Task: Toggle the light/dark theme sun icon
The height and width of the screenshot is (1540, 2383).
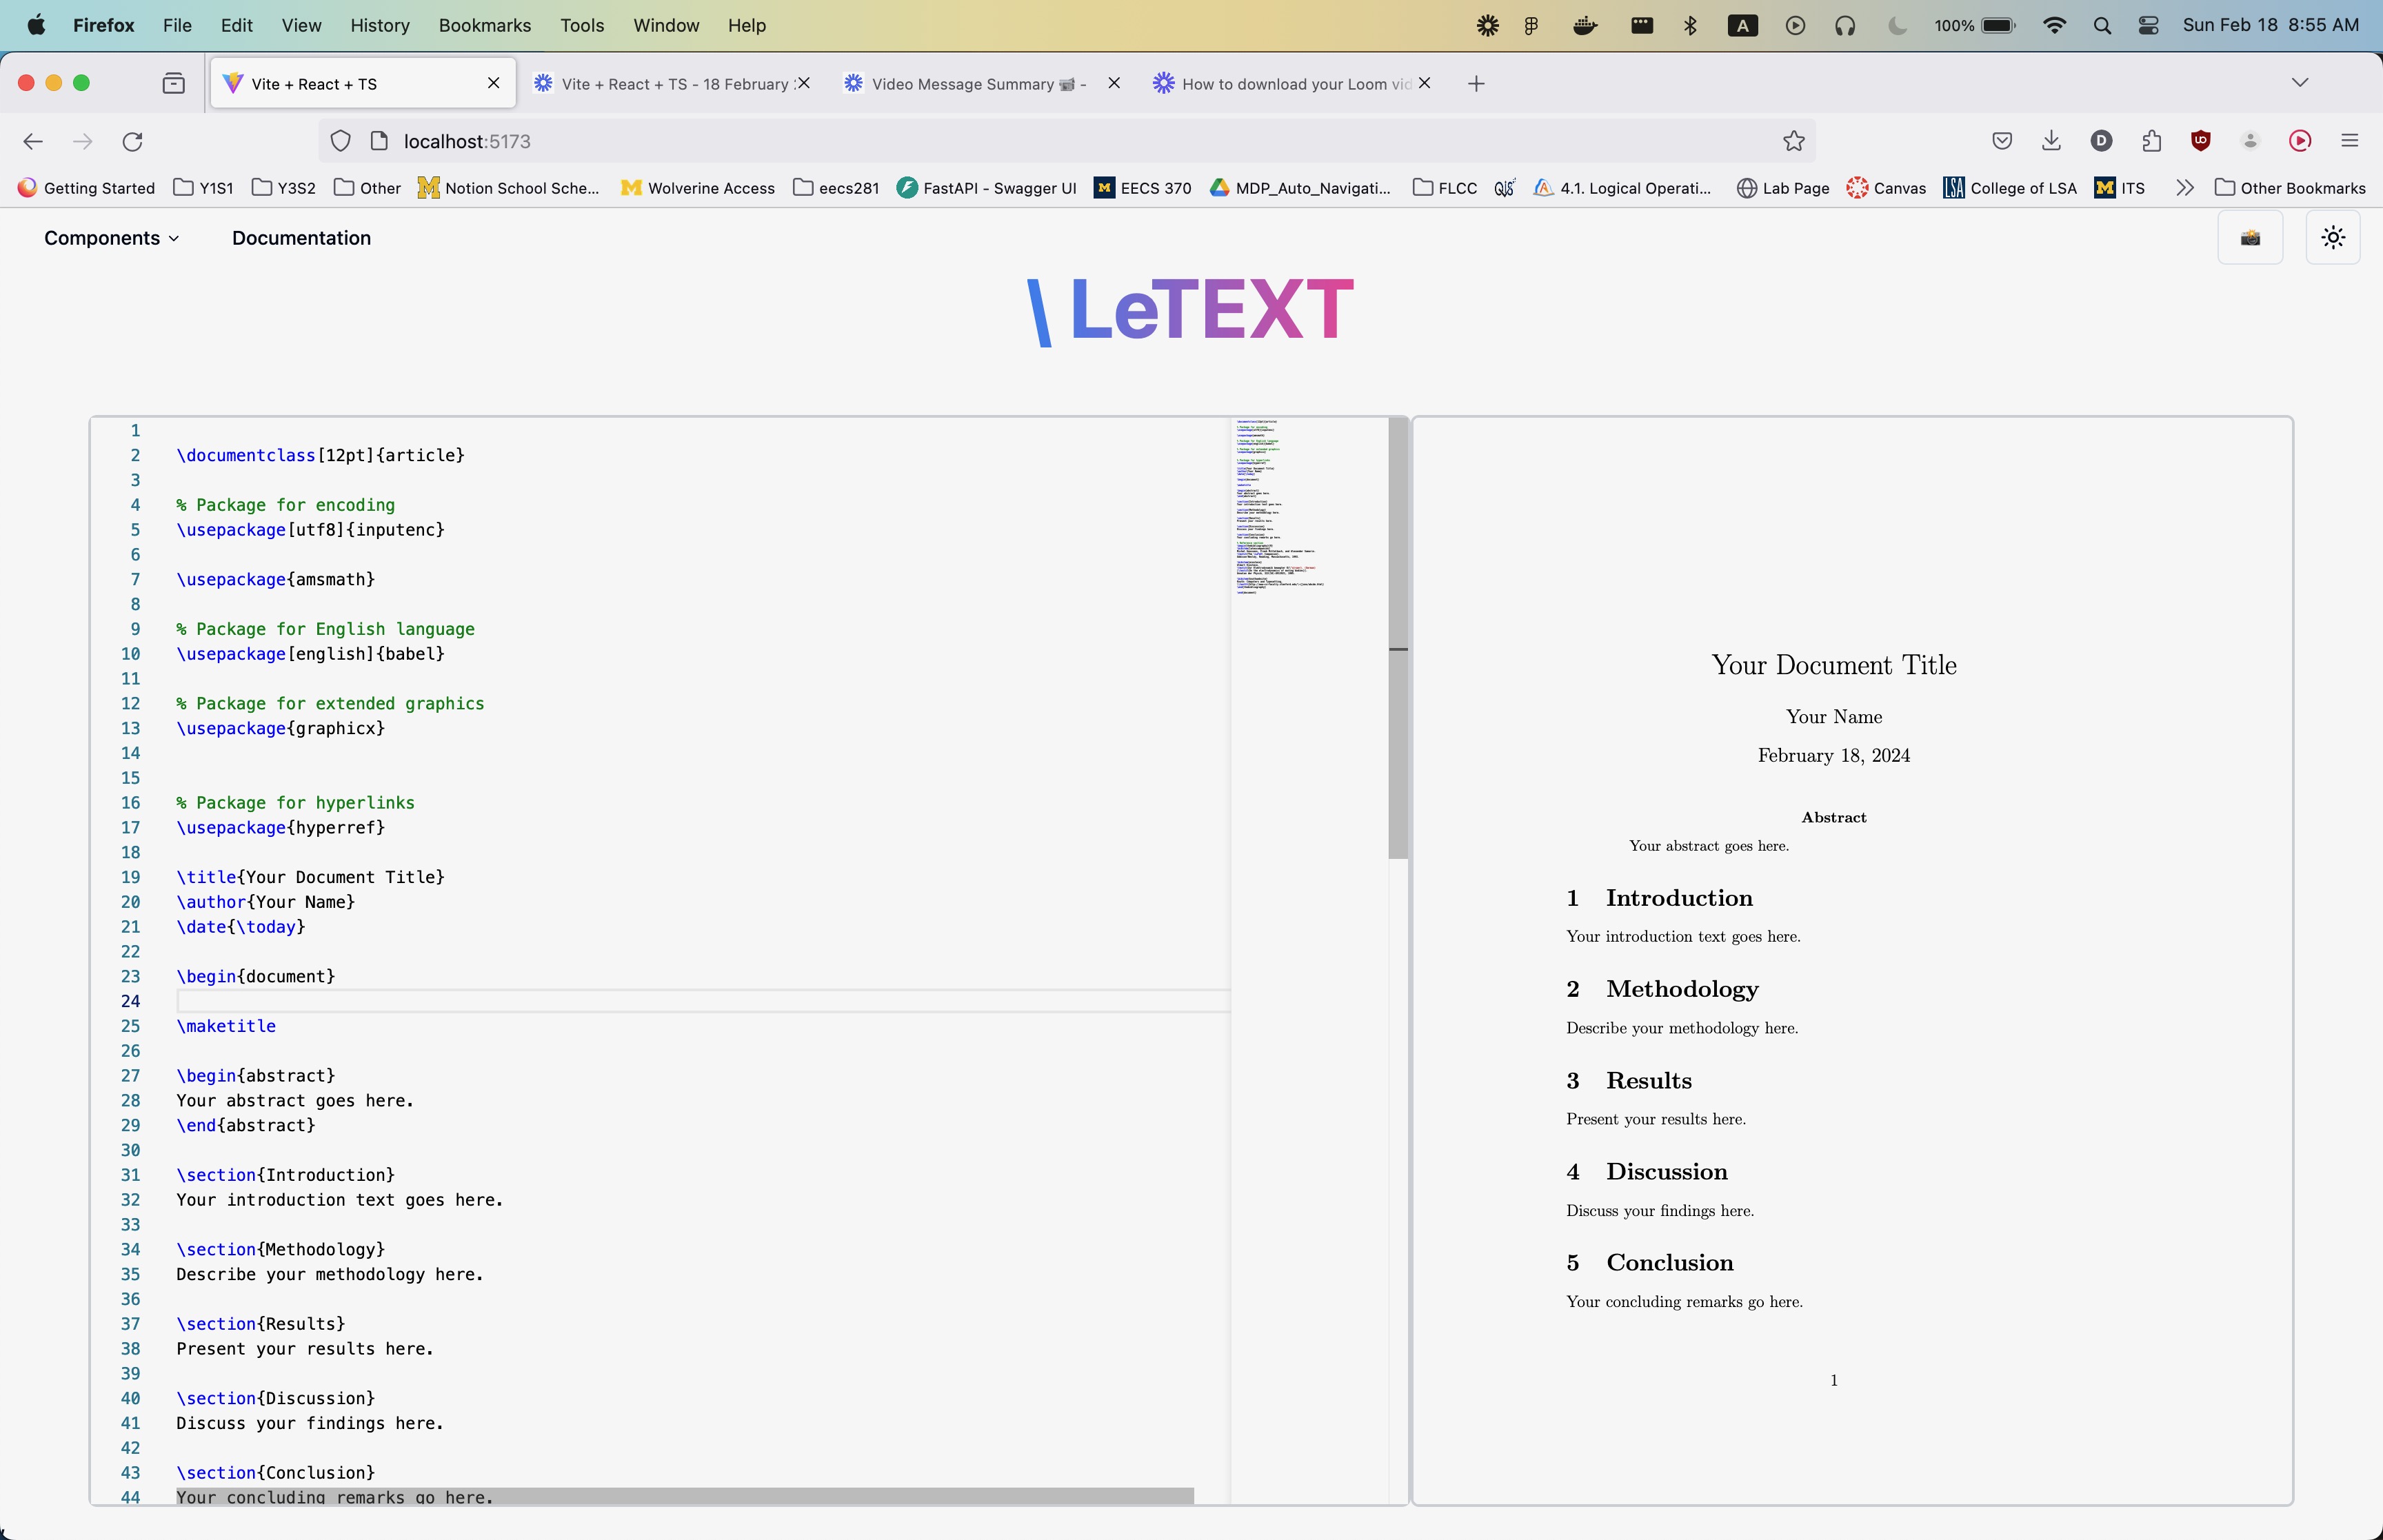Action: 2332,238
